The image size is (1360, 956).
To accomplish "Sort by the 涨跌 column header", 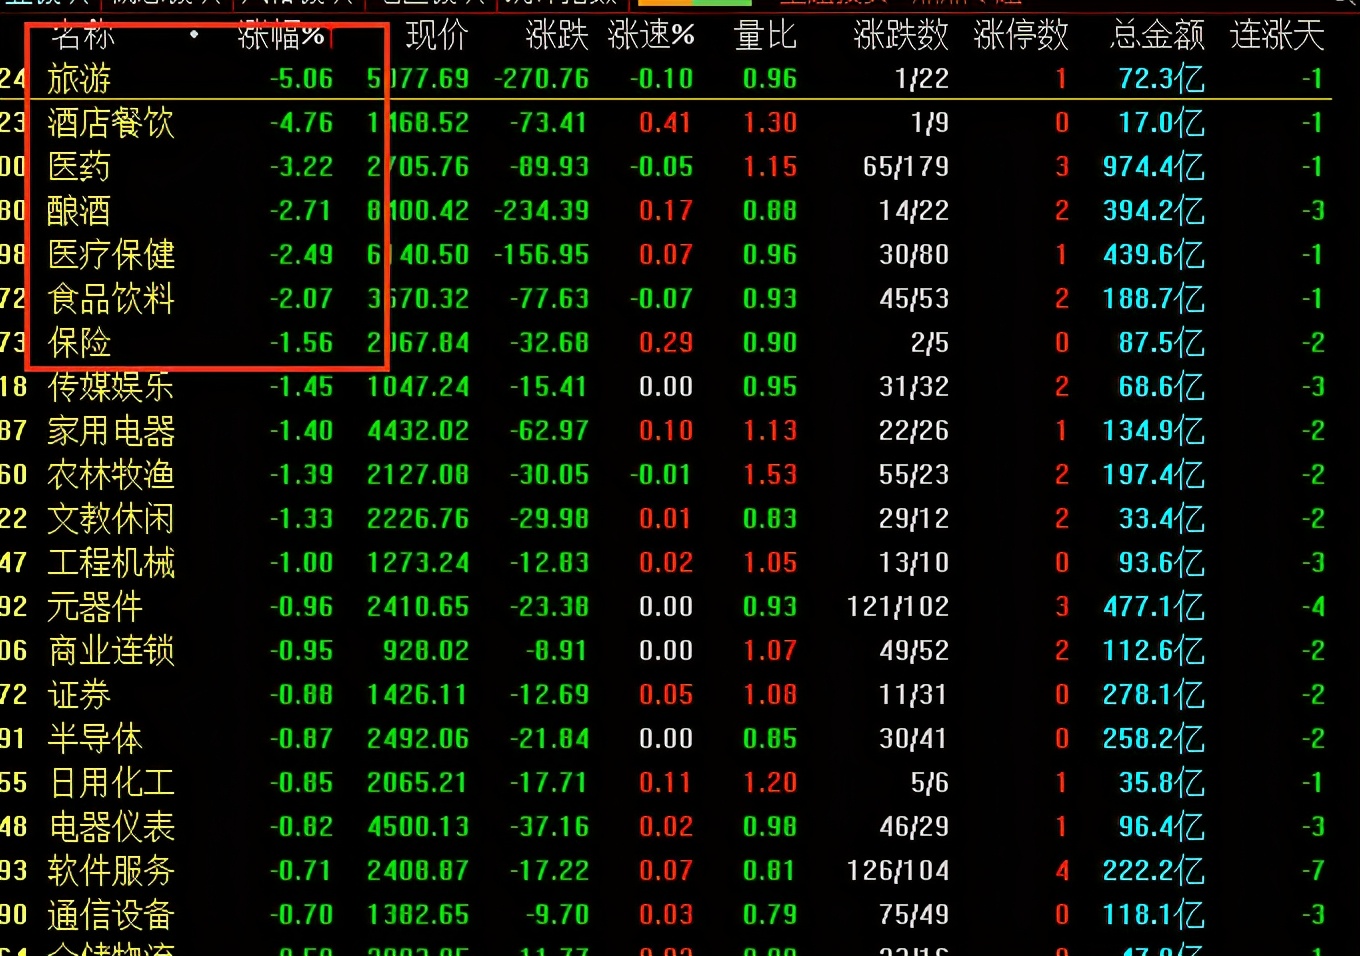I will (x=557, y=37).
